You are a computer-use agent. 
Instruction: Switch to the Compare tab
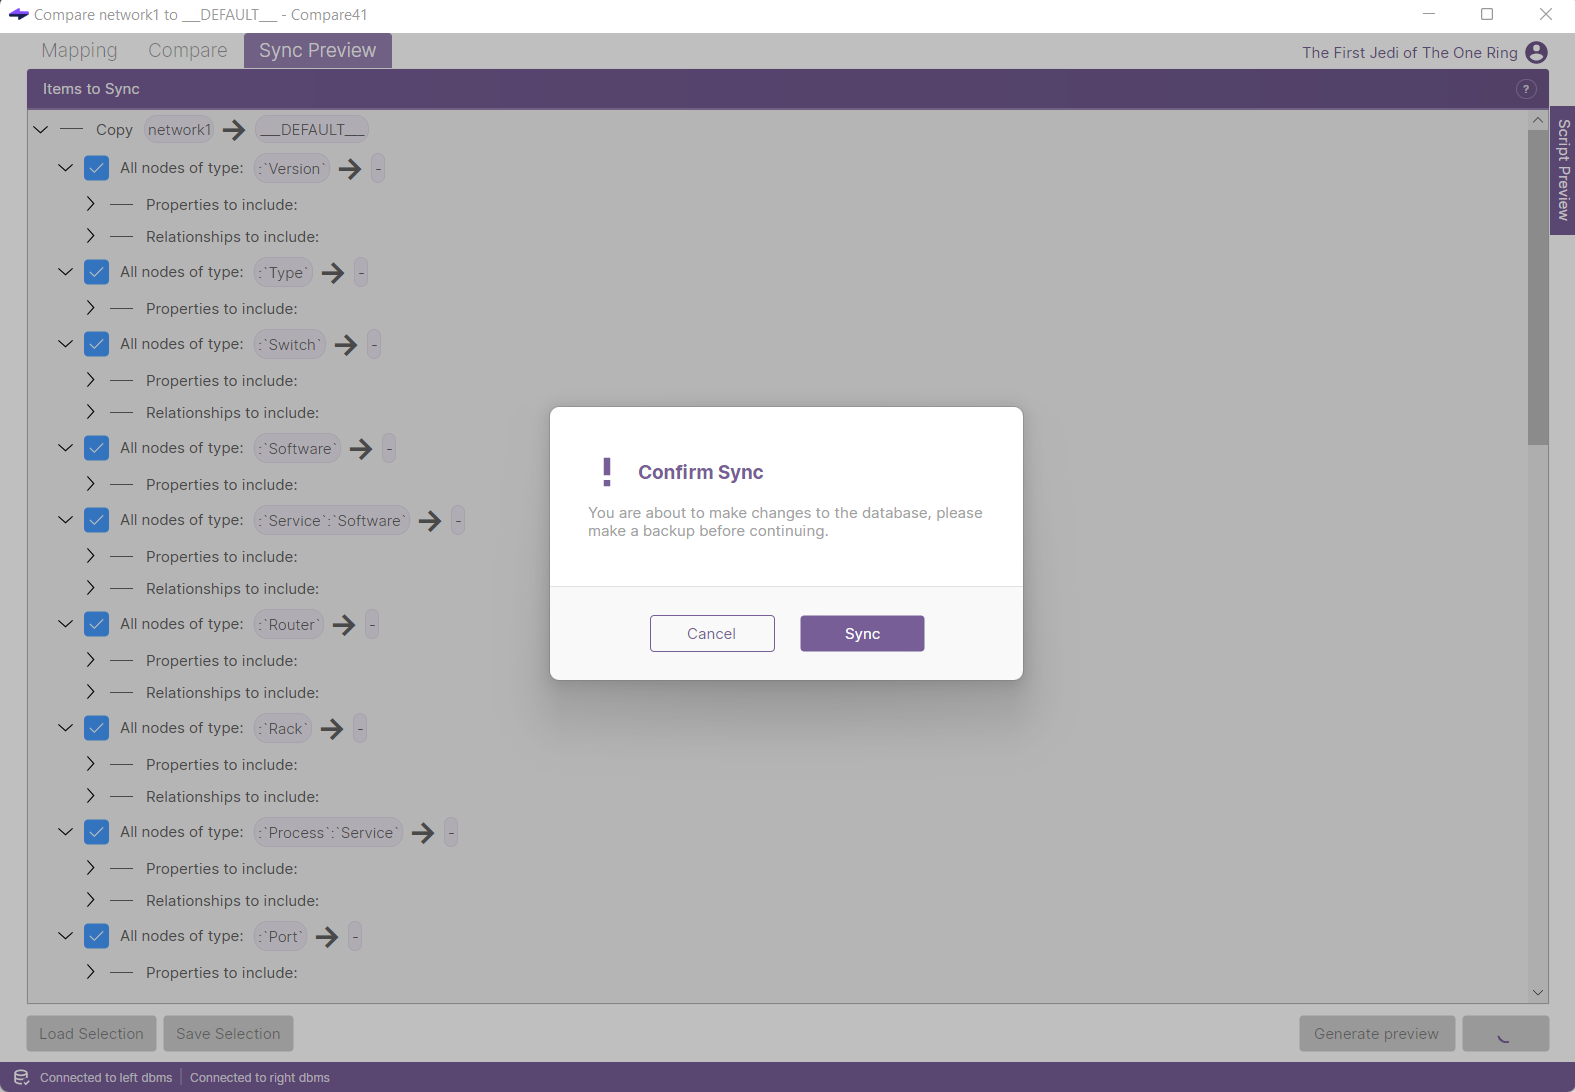(188, 50)
